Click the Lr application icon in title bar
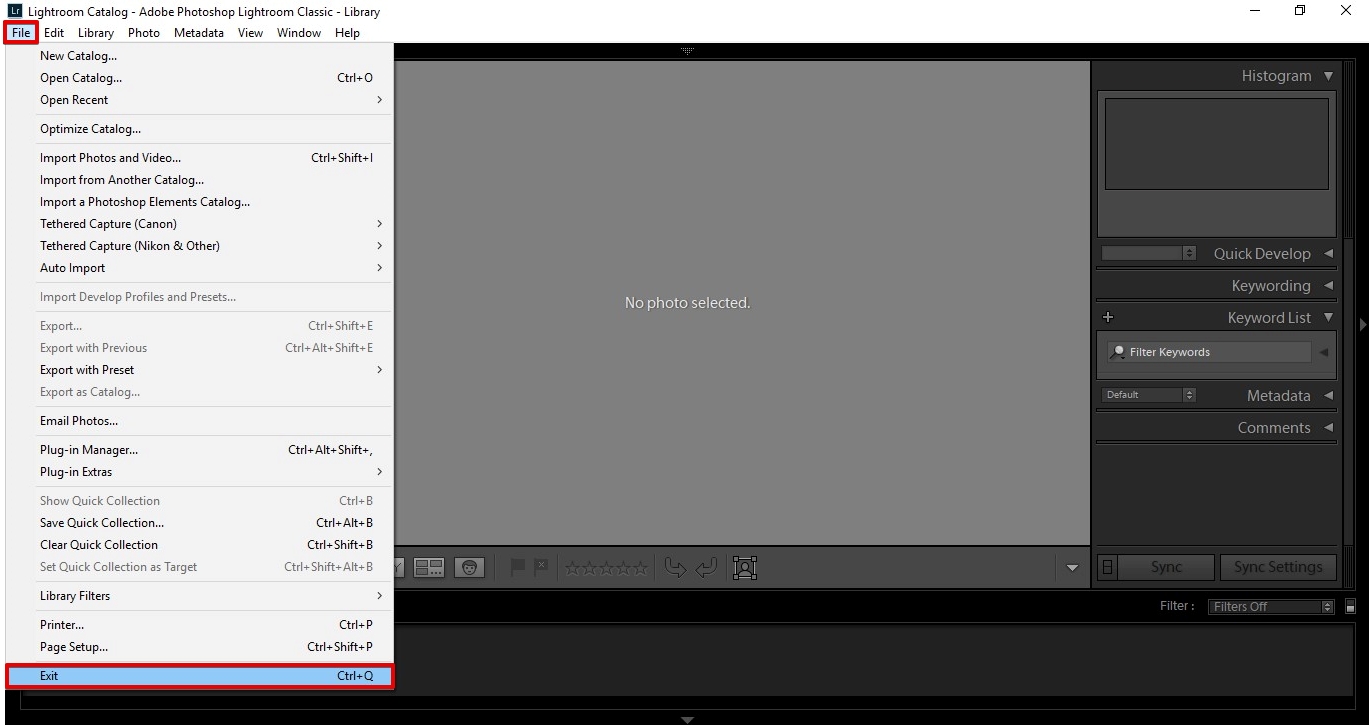This screenshot has width=1369, height=725. (14, 11)
